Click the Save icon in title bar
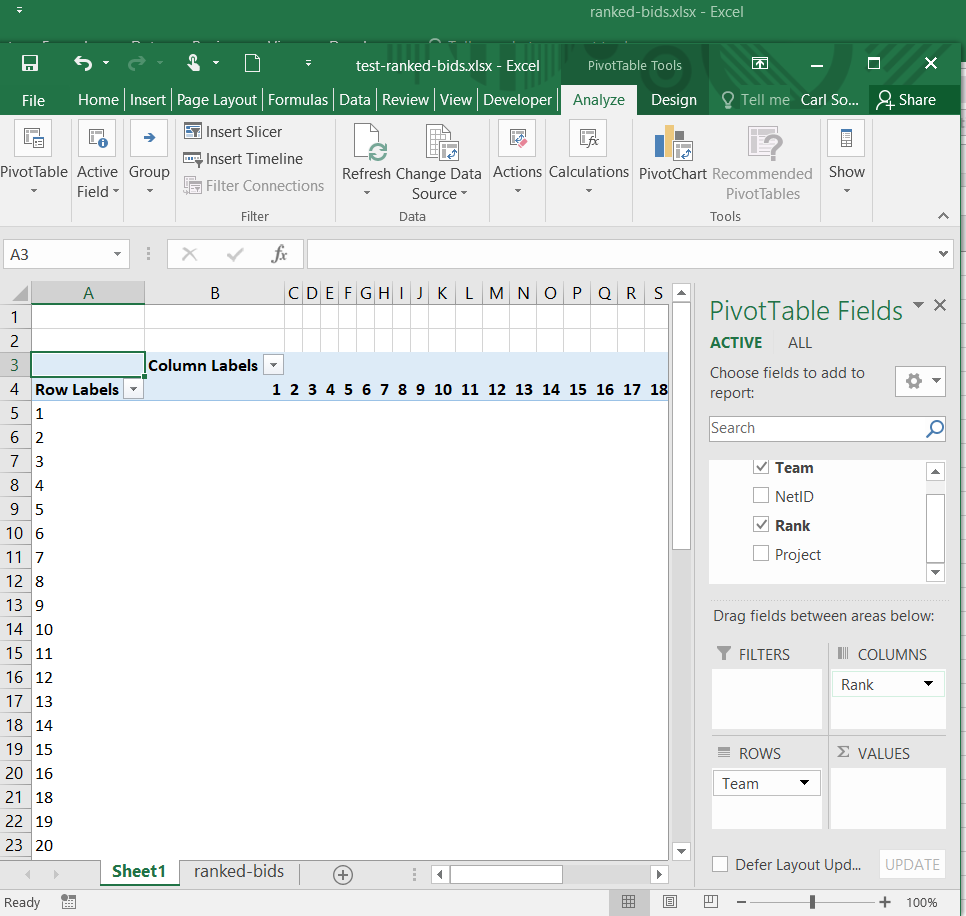966x916 pixels. [x=30, y=64]
